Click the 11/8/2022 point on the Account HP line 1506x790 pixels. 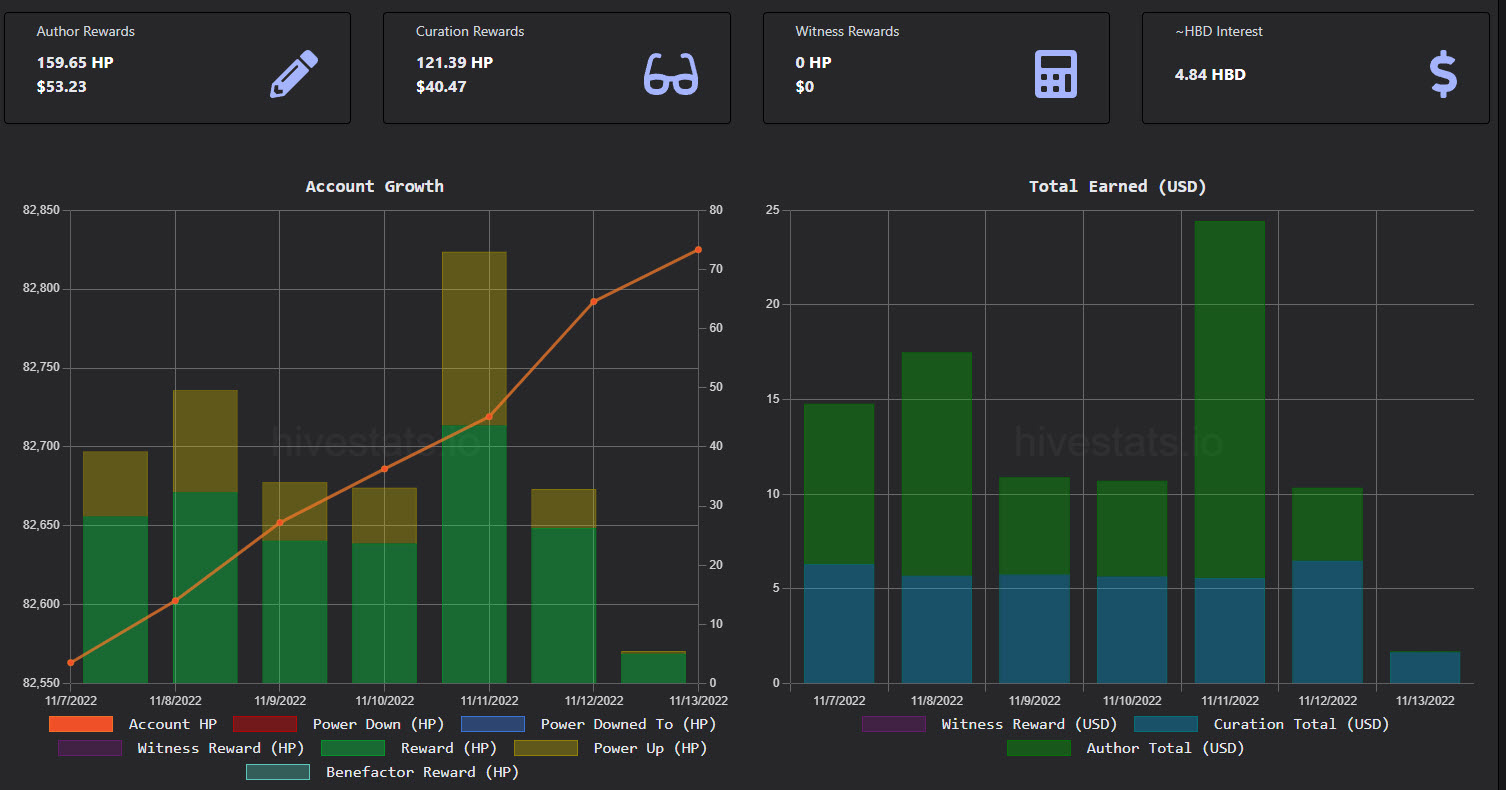click(x=175, y=600)
